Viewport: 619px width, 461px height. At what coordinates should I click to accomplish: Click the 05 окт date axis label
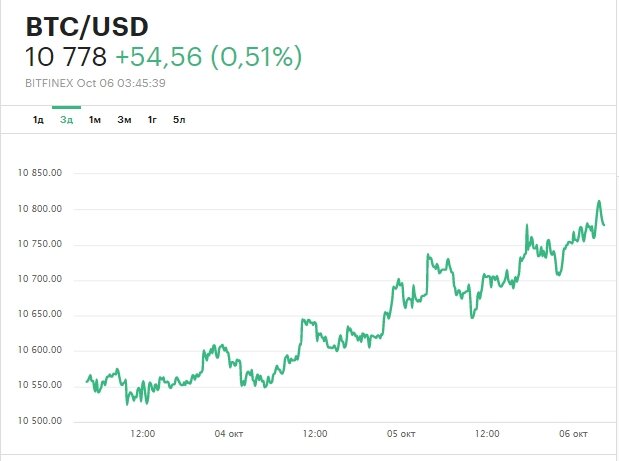point(401,434)
